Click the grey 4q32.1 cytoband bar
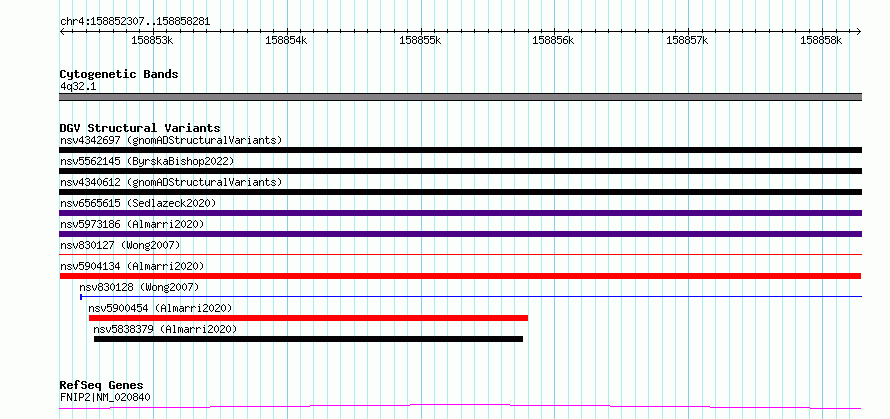The width and height of the screenshot is (890, 419). click(460, 97)
